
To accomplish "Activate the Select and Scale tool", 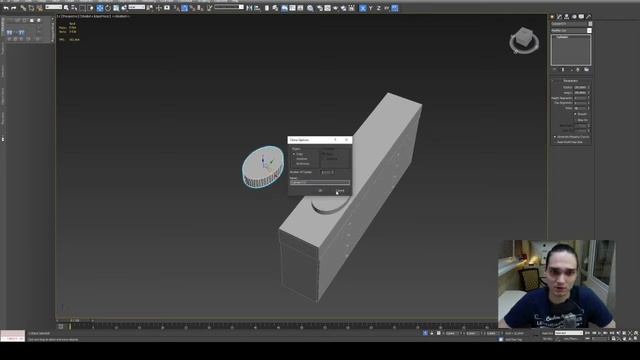I will click(116, 8).
